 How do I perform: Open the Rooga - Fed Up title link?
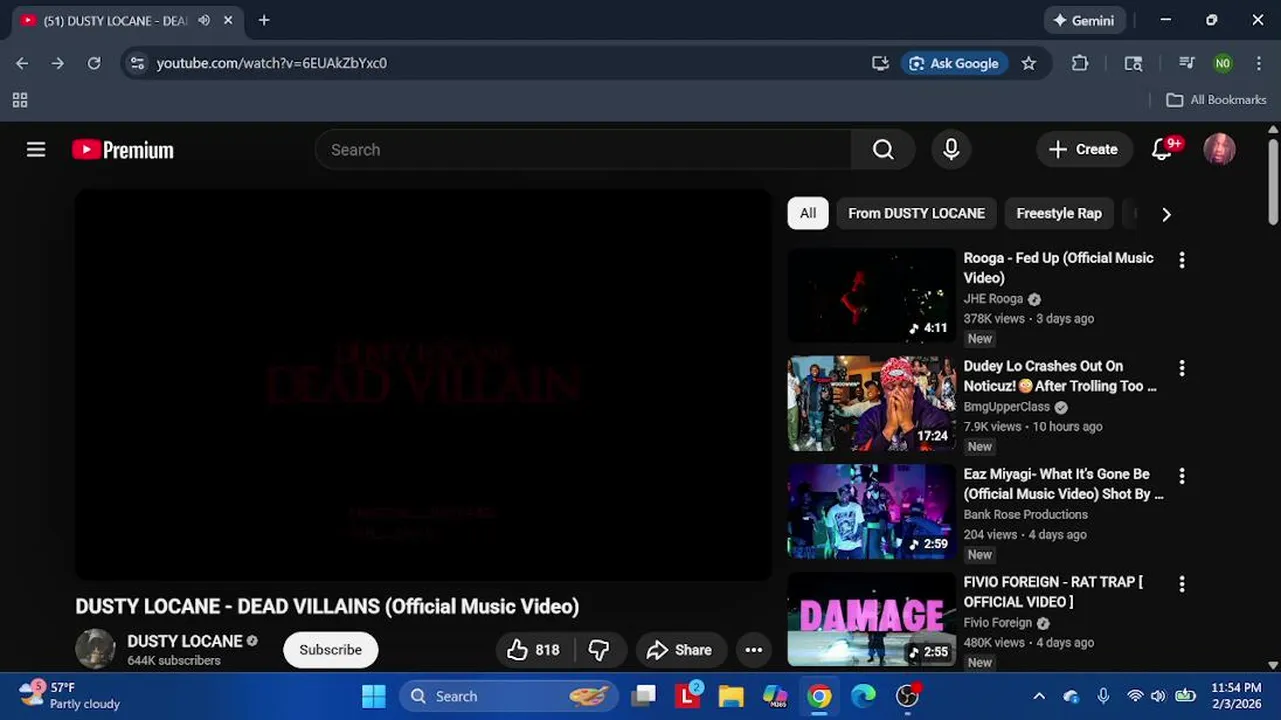(x=1058, y=268)
